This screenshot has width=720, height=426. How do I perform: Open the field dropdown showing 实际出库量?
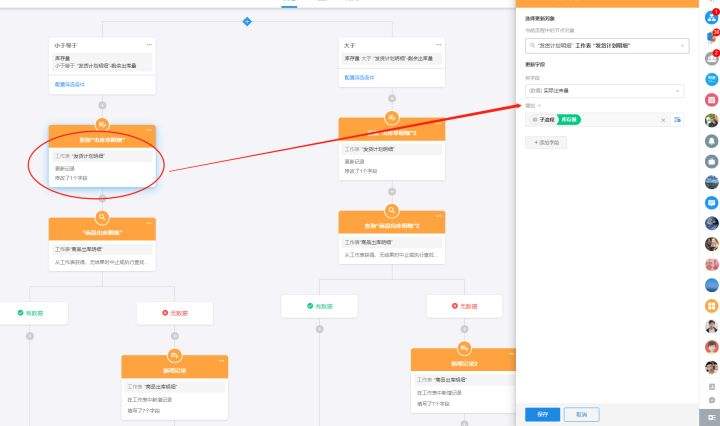coord(604,91)
